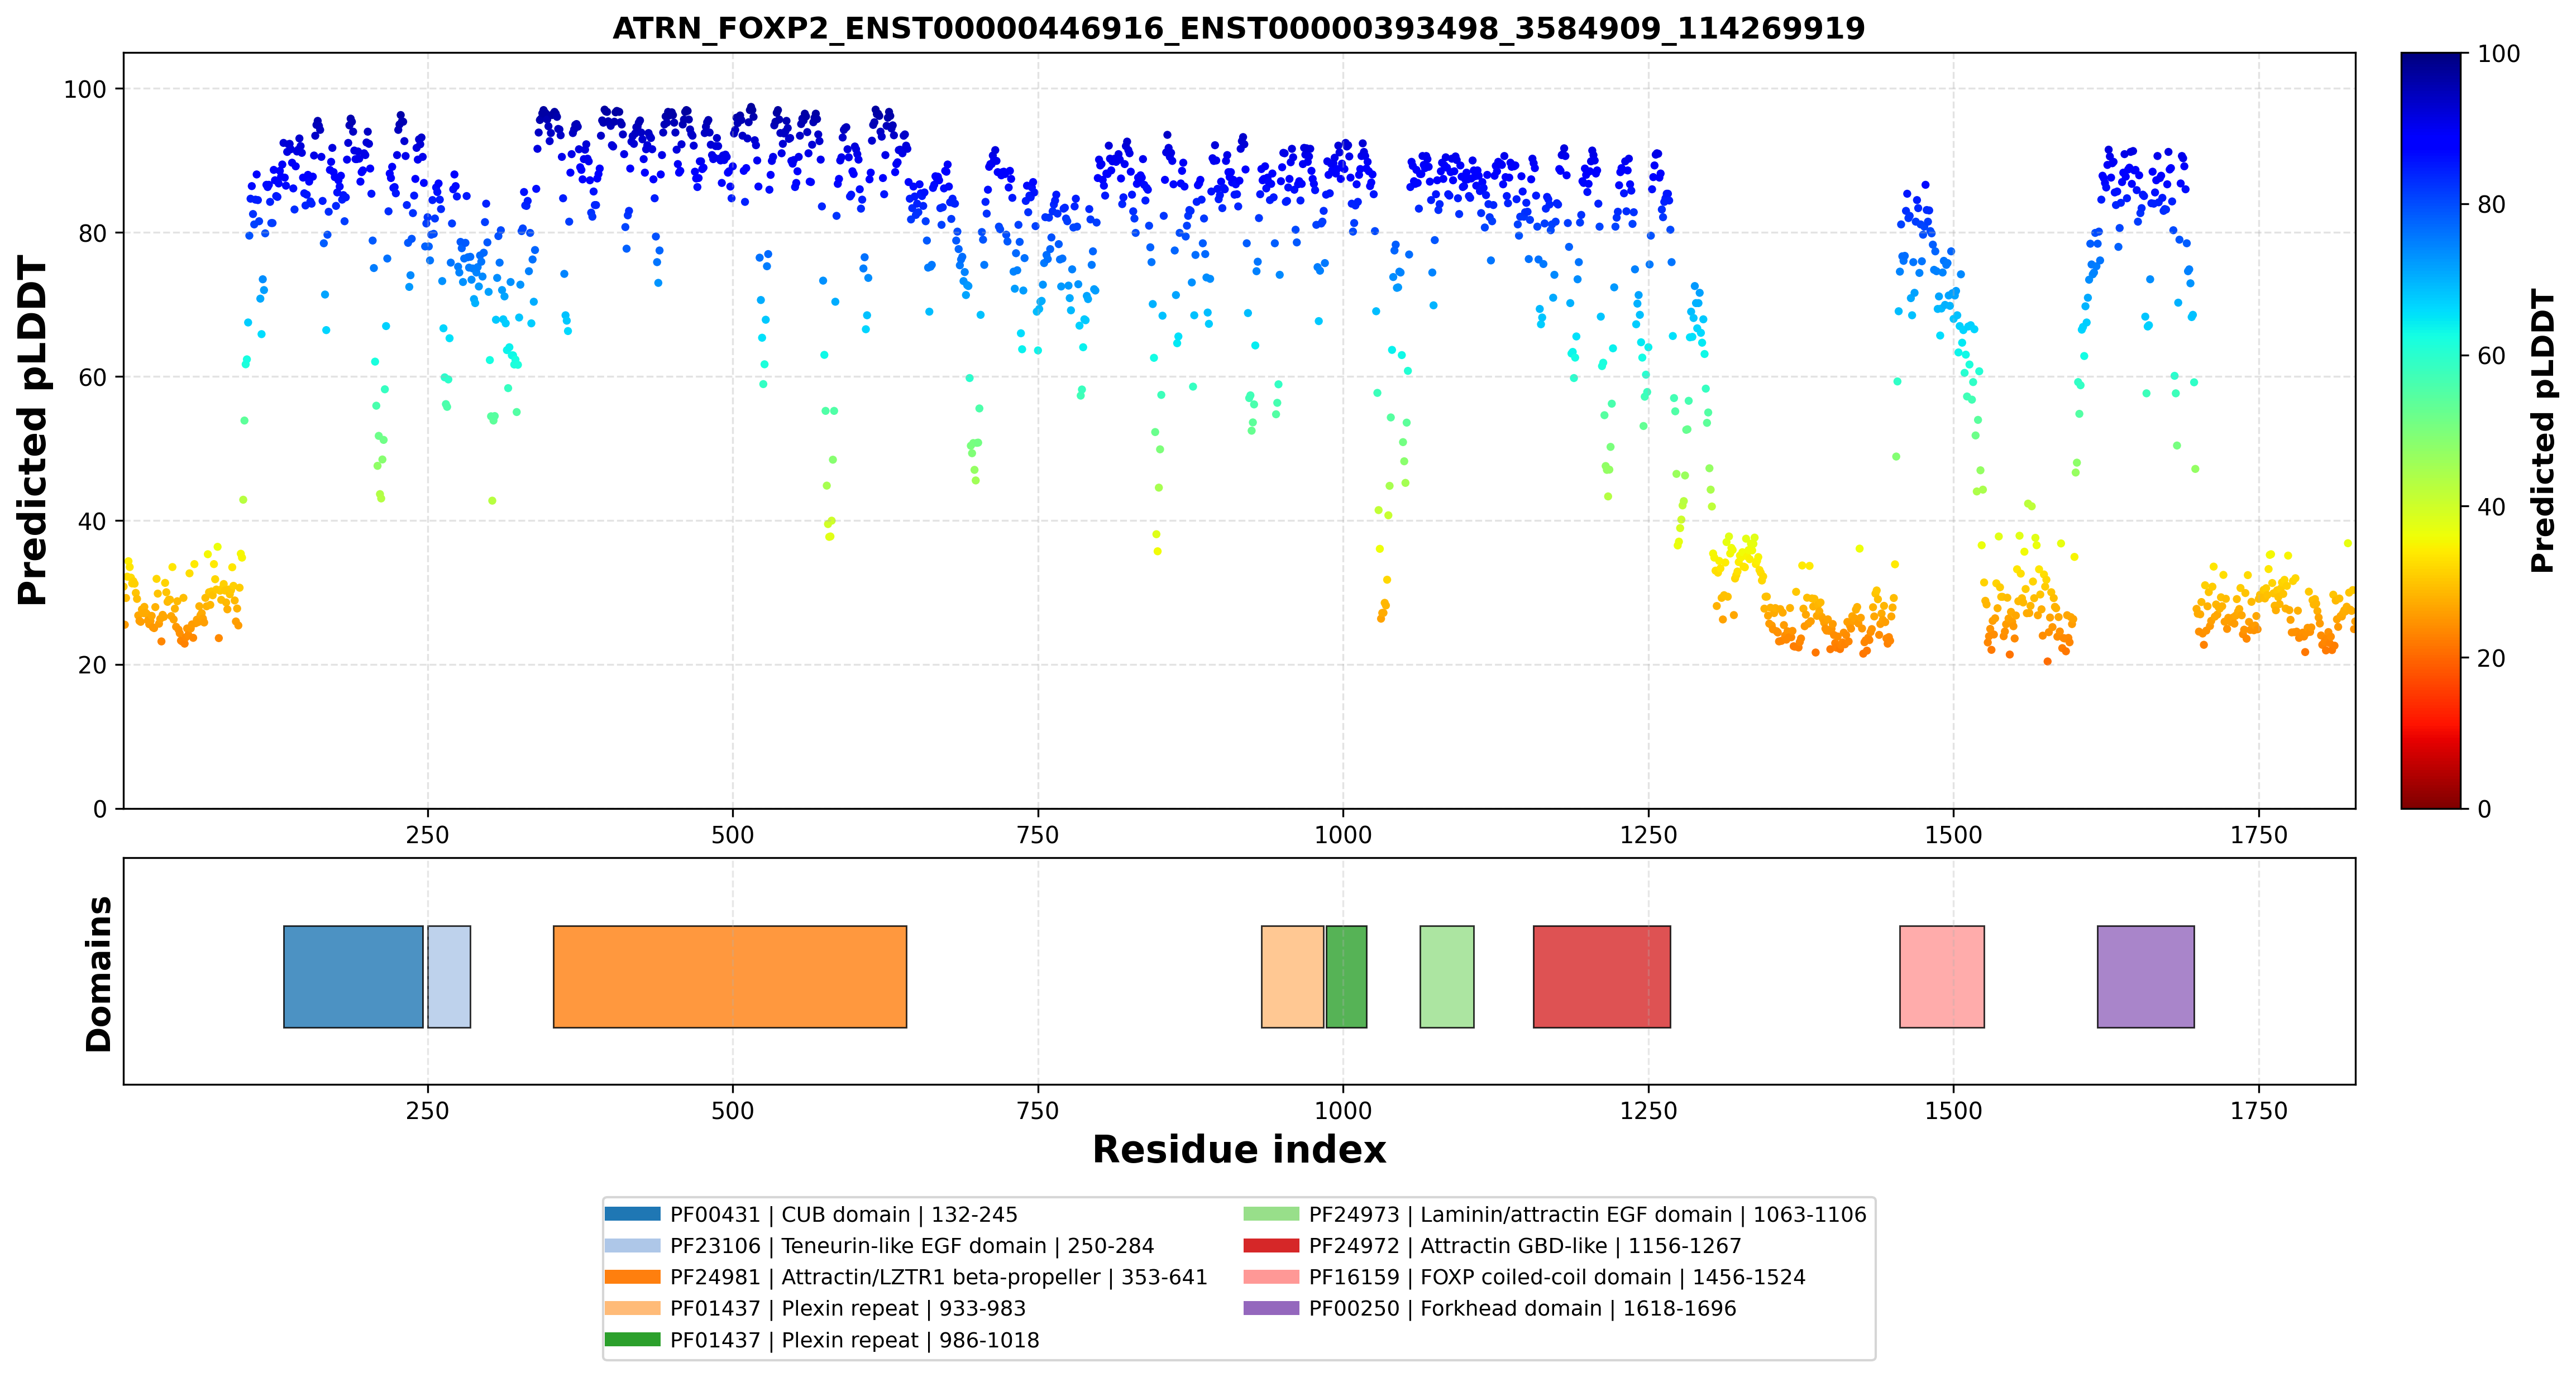Click the FOXP coiled-coil domain legend swatch
This screenshot has height=1377, width=2576.
1271,1277
